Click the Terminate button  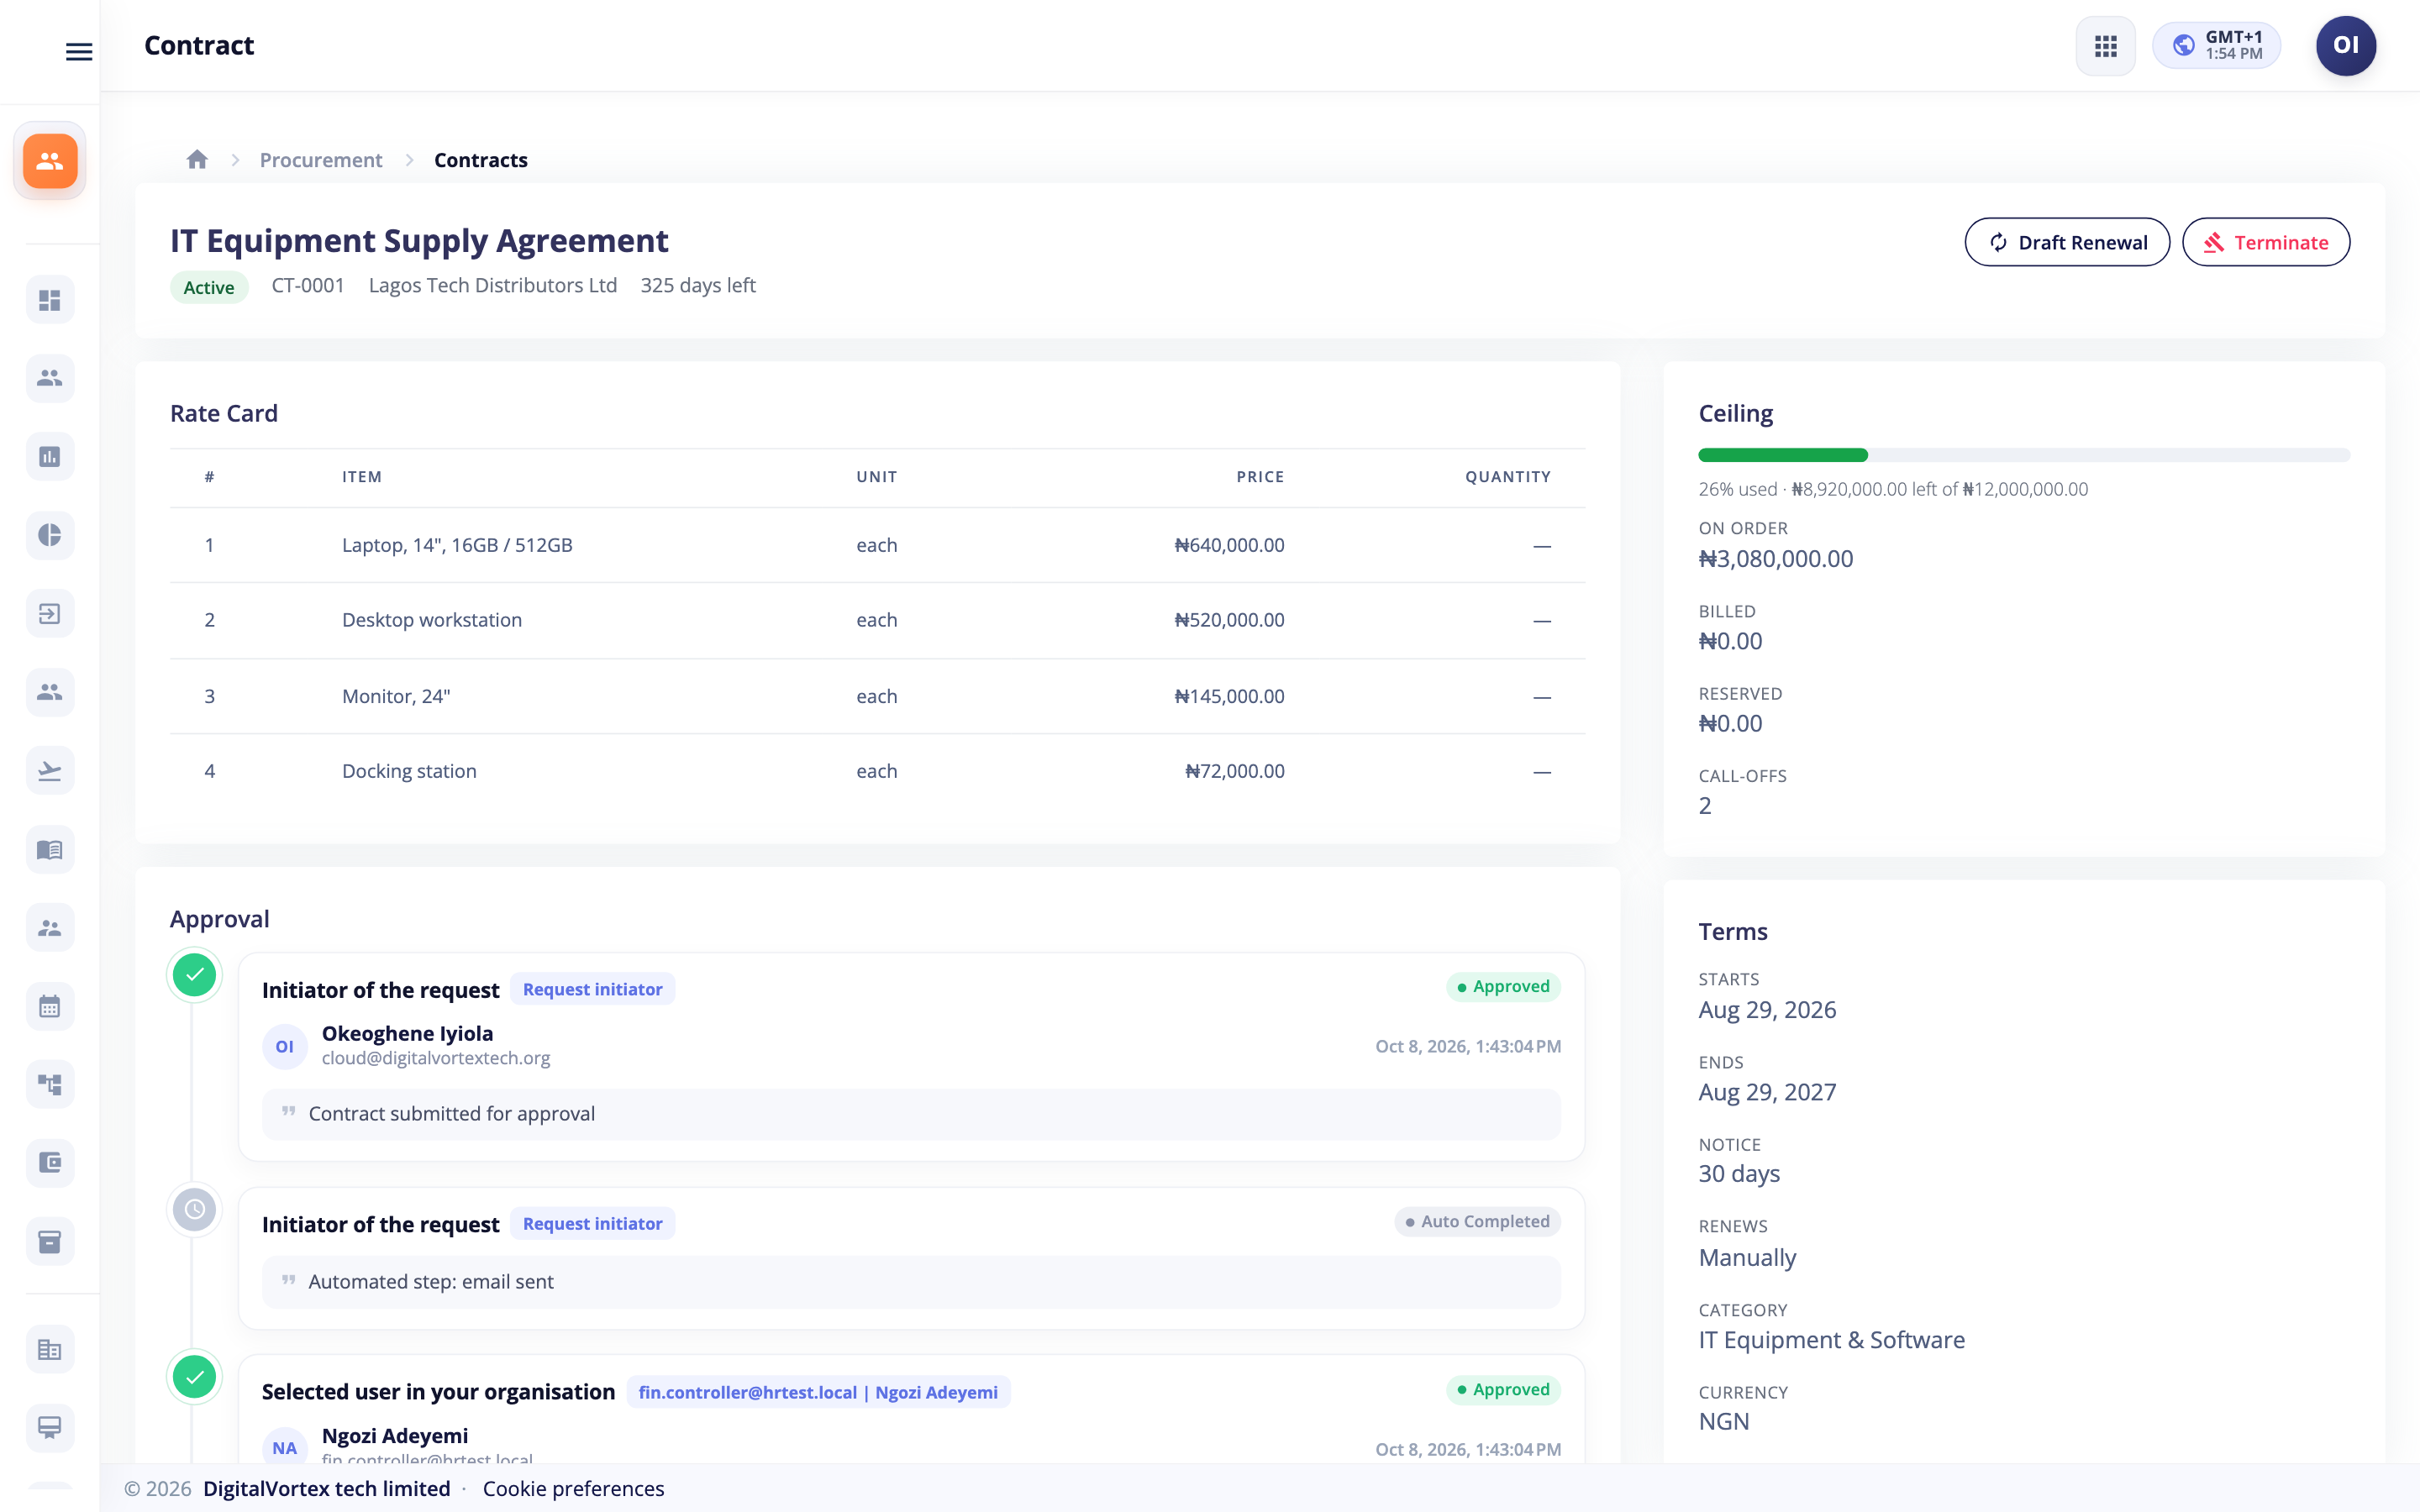point(2265,242)
